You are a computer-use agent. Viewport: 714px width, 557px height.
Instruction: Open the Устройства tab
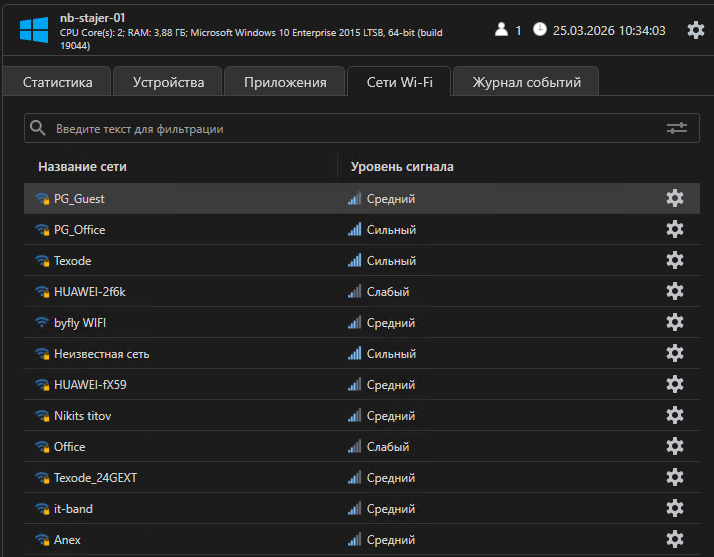pyautogui.click(x=168, y=82)
